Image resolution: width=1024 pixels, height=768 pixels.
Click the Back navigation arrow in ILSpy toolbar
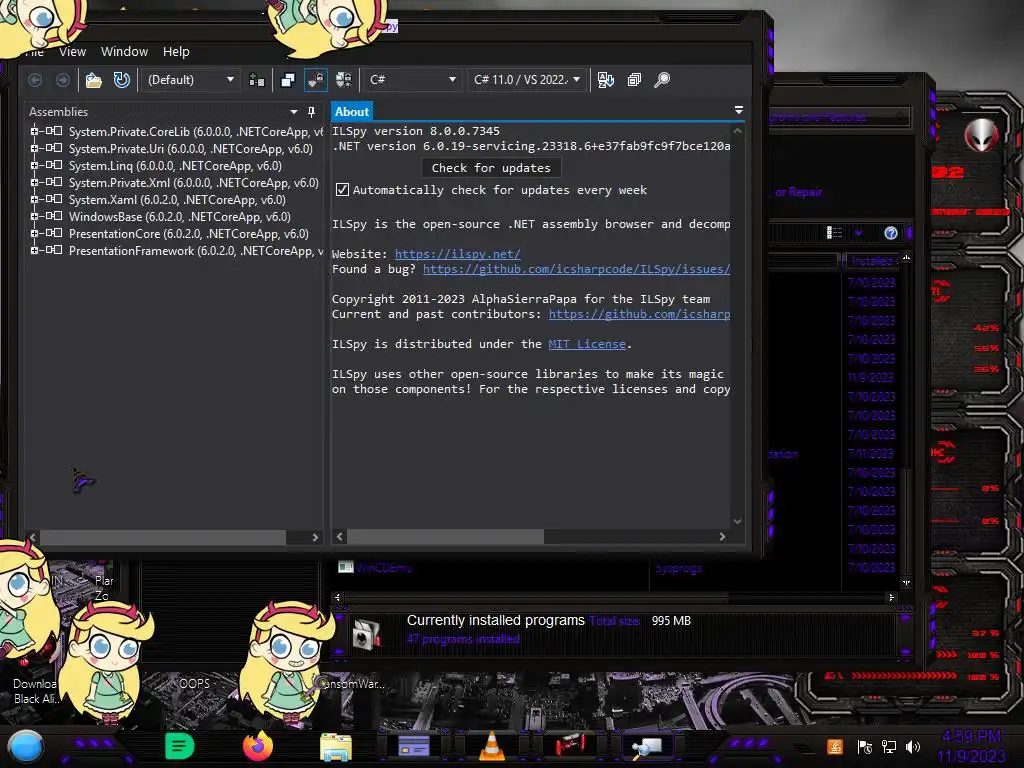point(35,80)
